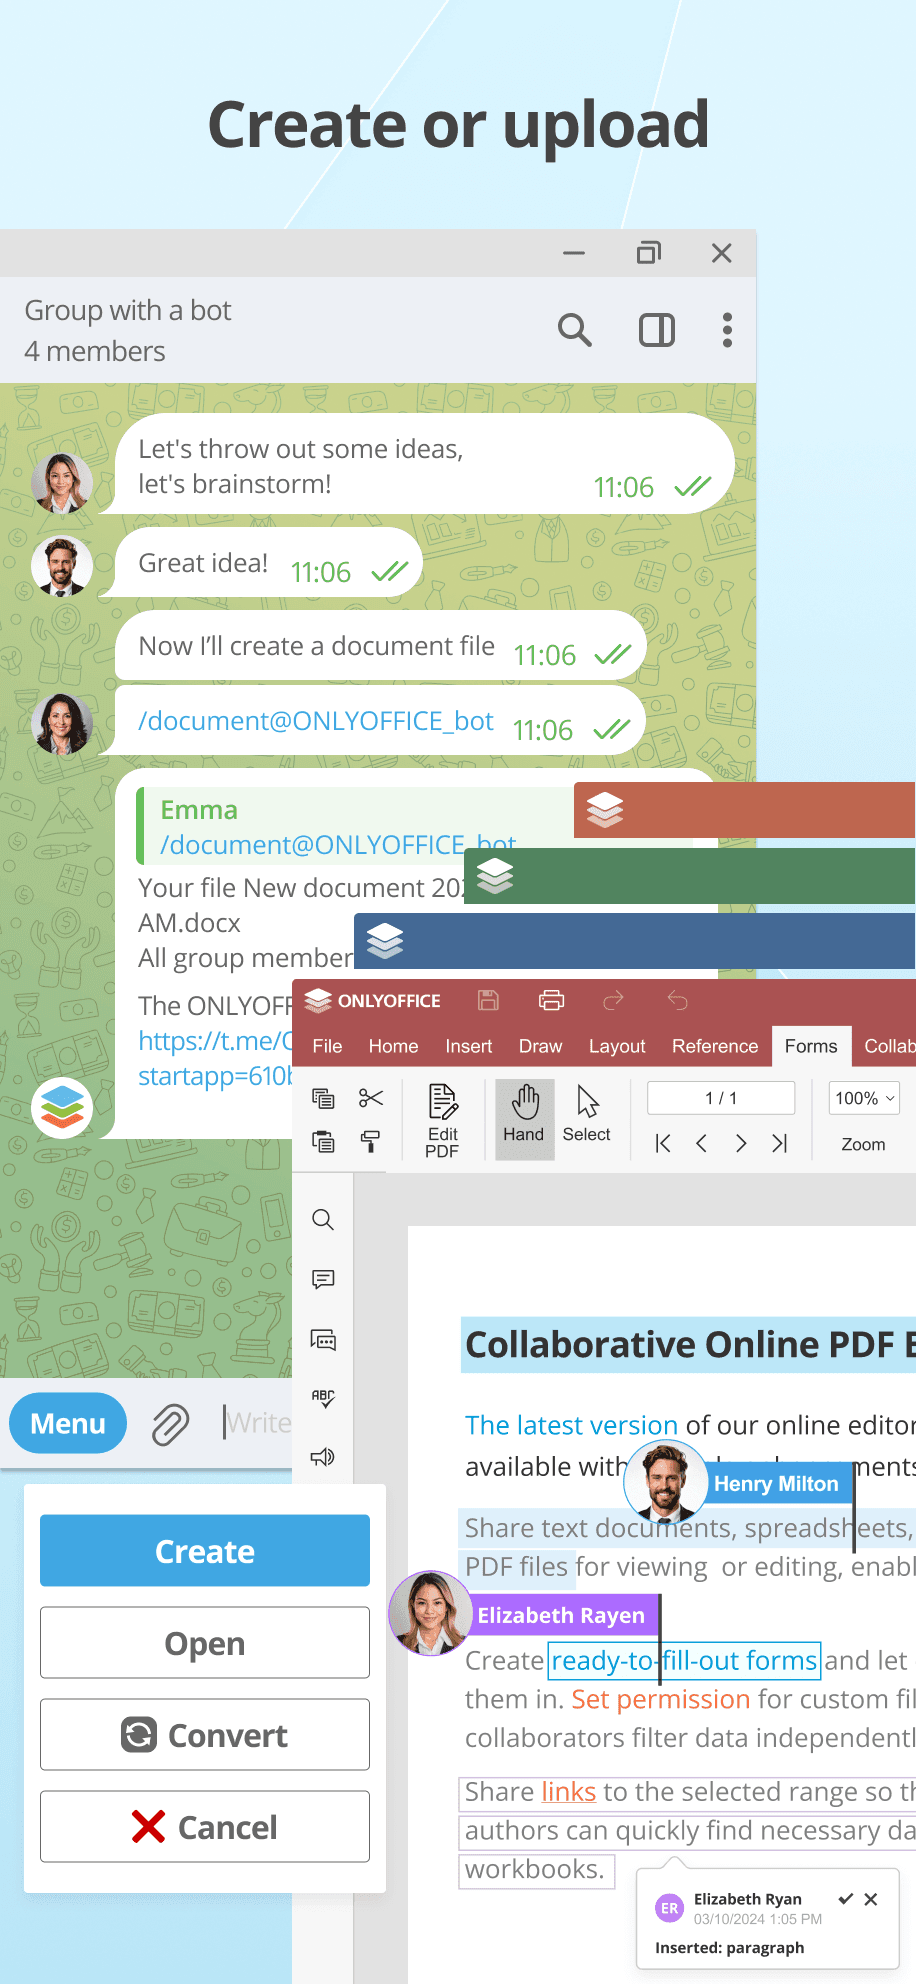Click the Convert button
This screenshot has height=1984, width=916.
tap(205, 1735)
